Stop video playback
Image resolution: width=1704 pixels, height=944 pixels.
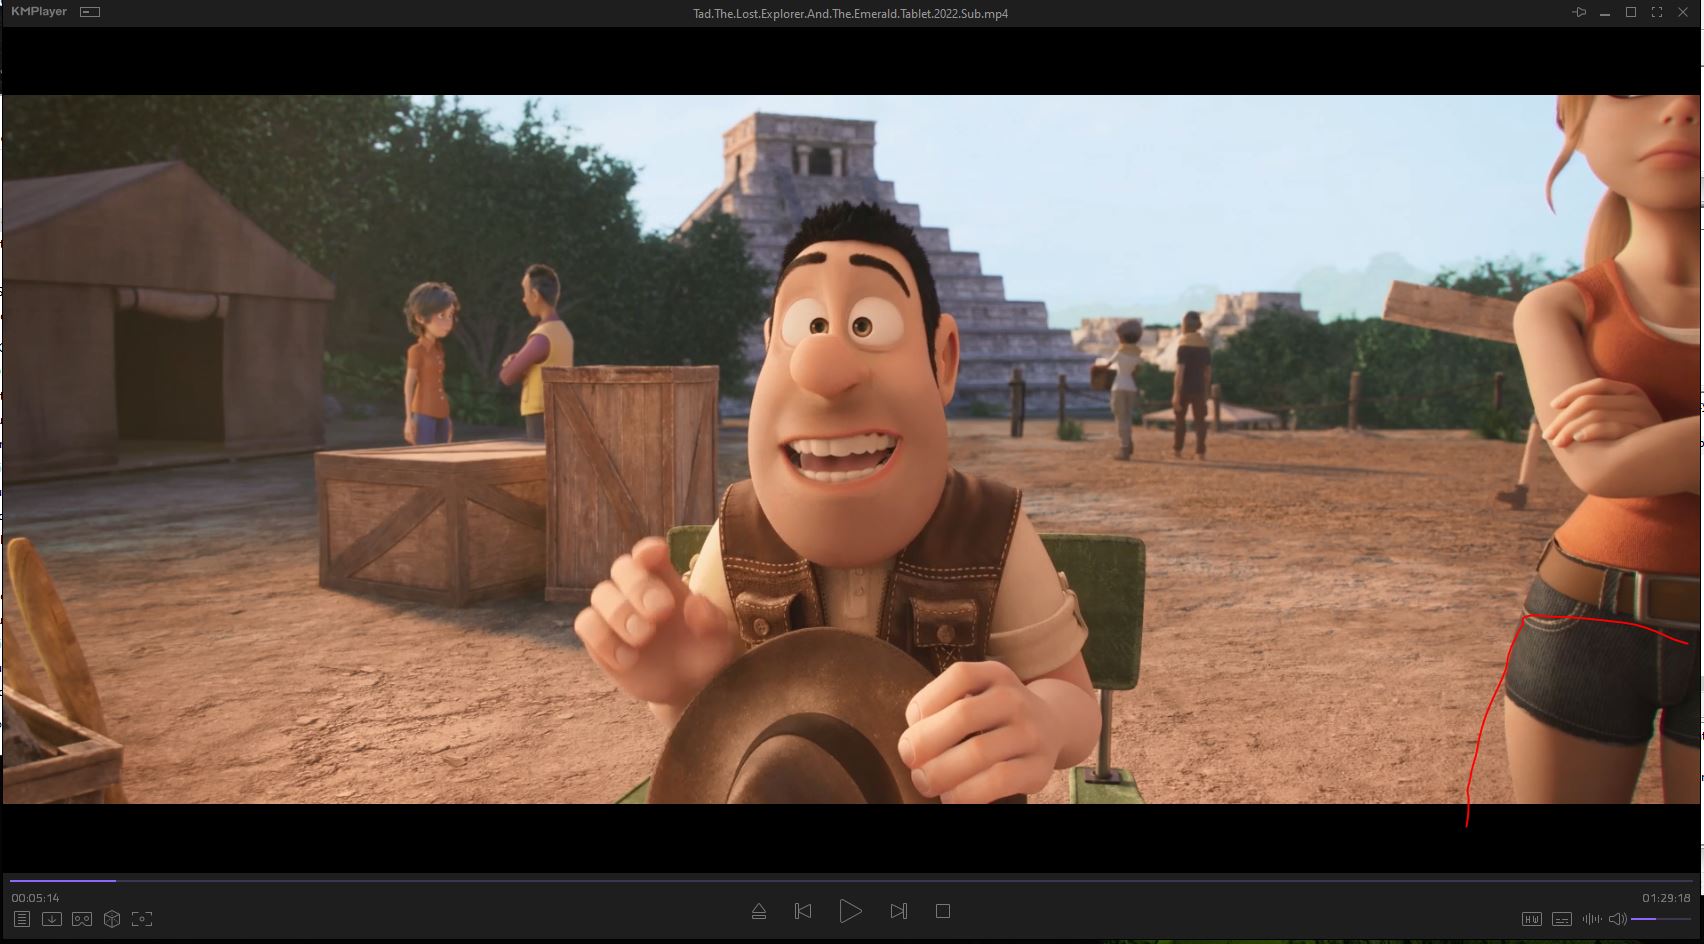942,911
